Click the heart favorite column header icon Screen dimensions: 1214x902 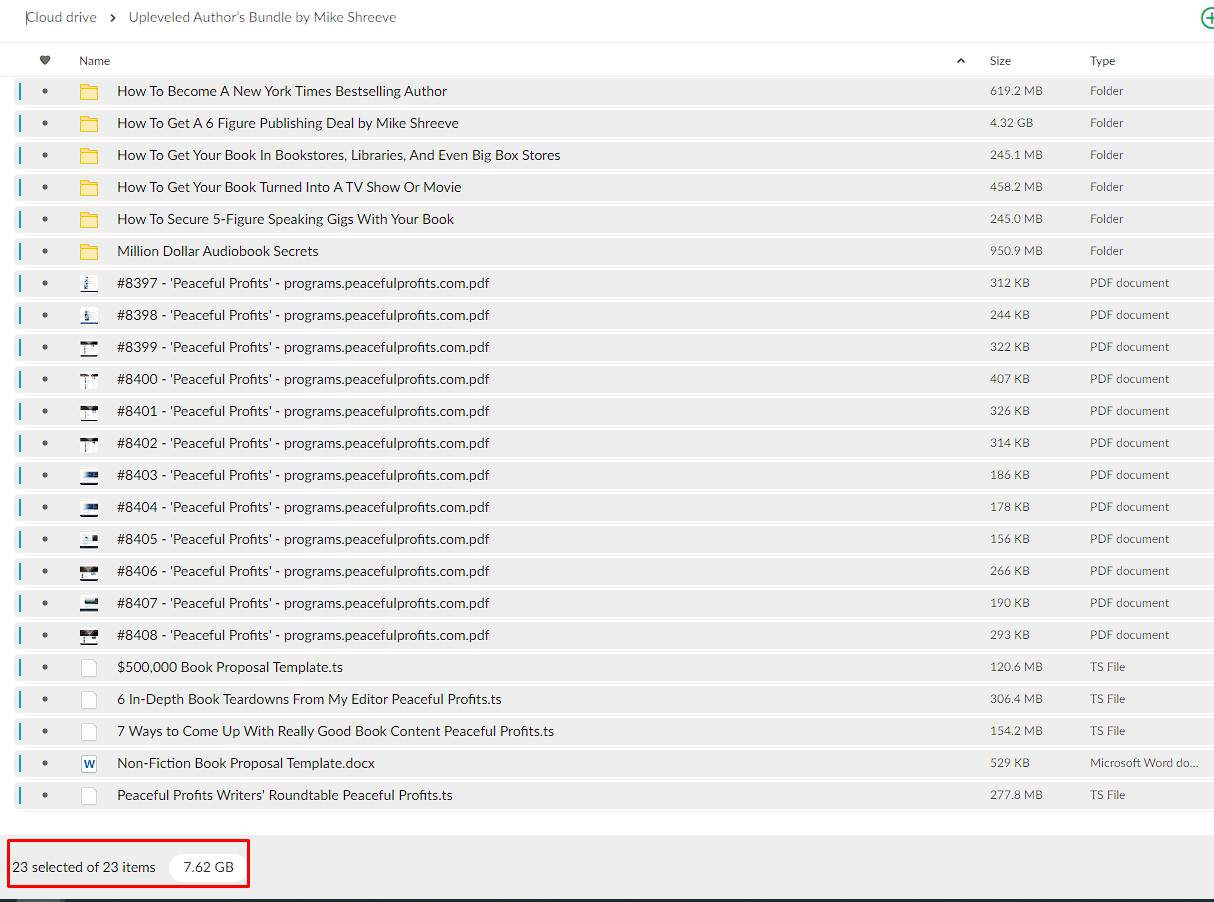click(45, 61)
